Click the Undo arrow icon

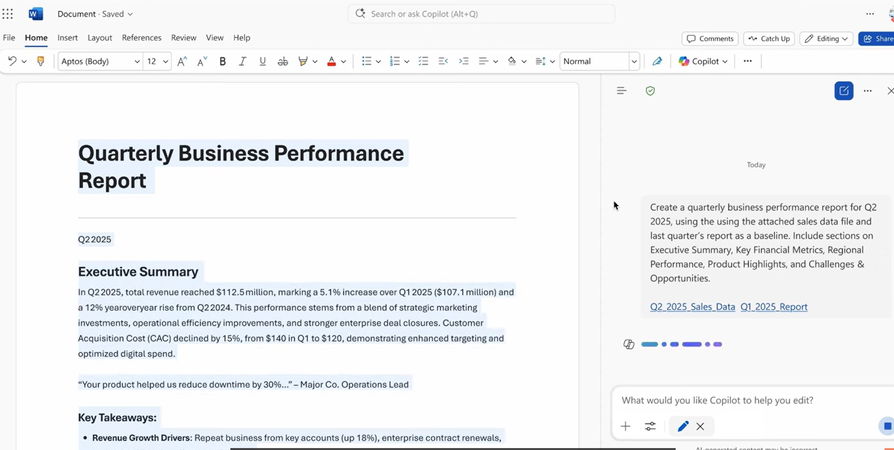[x=12, y=61]
